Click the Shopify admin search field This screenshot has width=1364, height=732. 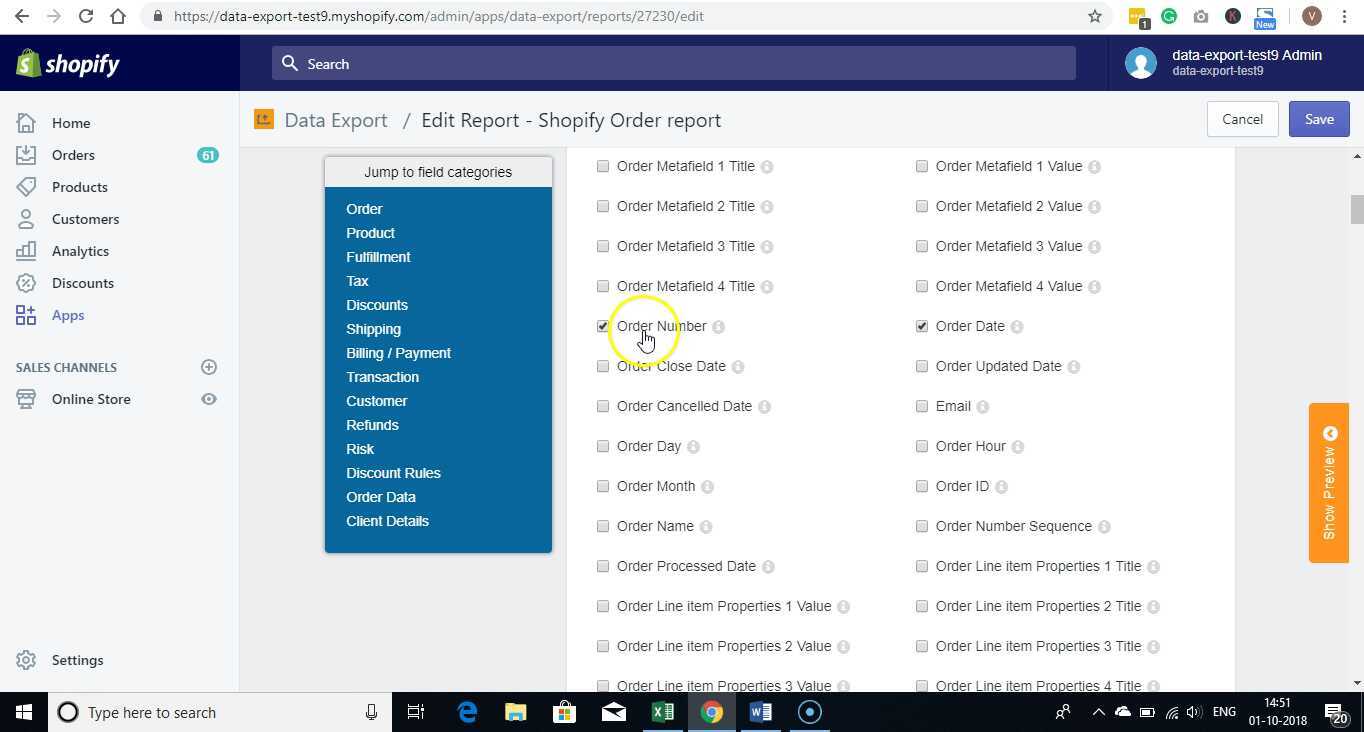pos(674,63)
